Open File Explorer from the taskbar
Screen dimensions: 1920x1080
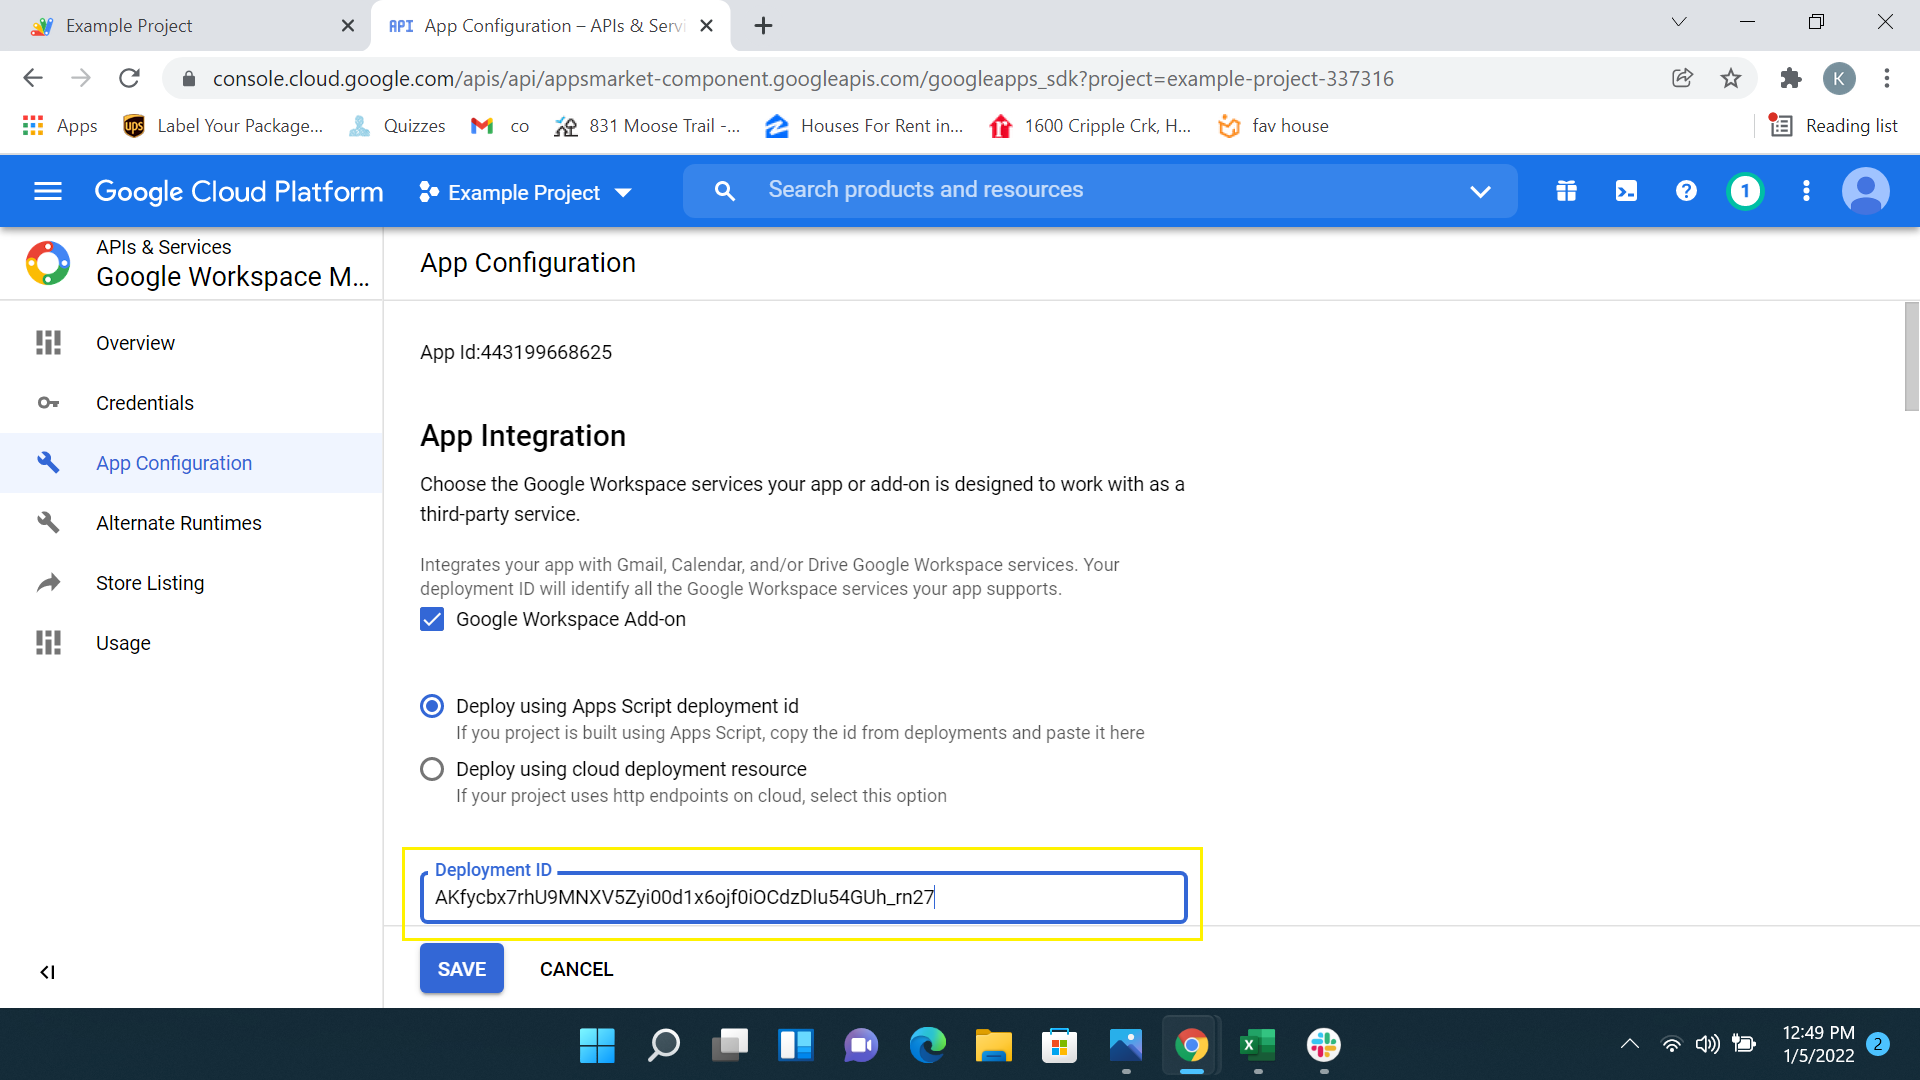[x=993, y=1045]
